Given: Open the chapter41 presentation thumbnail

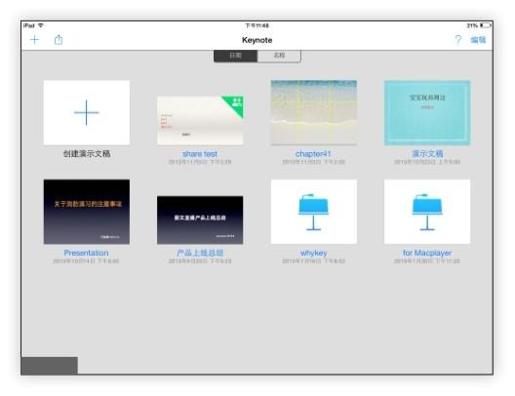Looking at the screenshot, I should (314, 113).
